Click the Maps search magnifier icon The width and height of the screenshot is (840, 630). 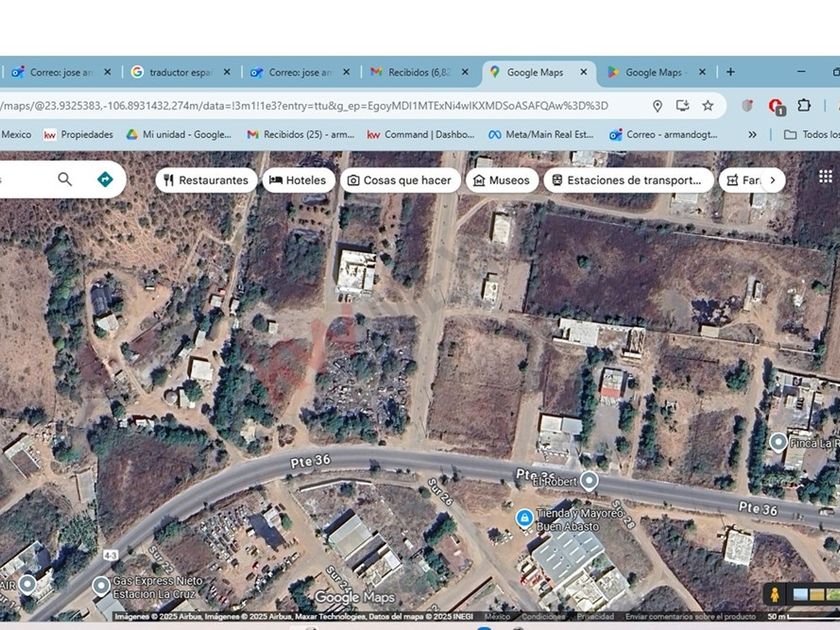pyautogui.click(x=65, y=179)
